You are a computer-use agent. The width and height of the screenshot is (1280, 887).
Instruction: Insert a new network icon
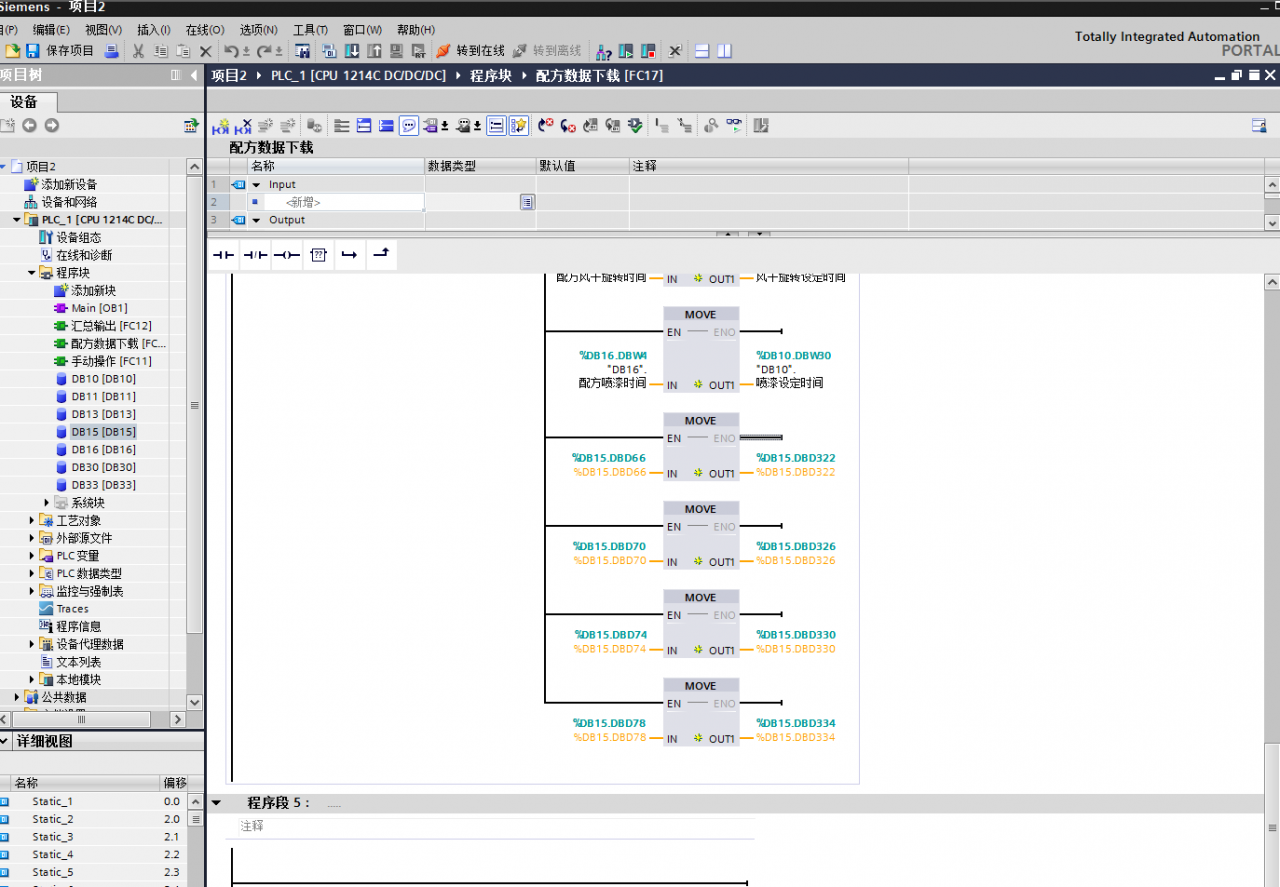coord(221,126)
